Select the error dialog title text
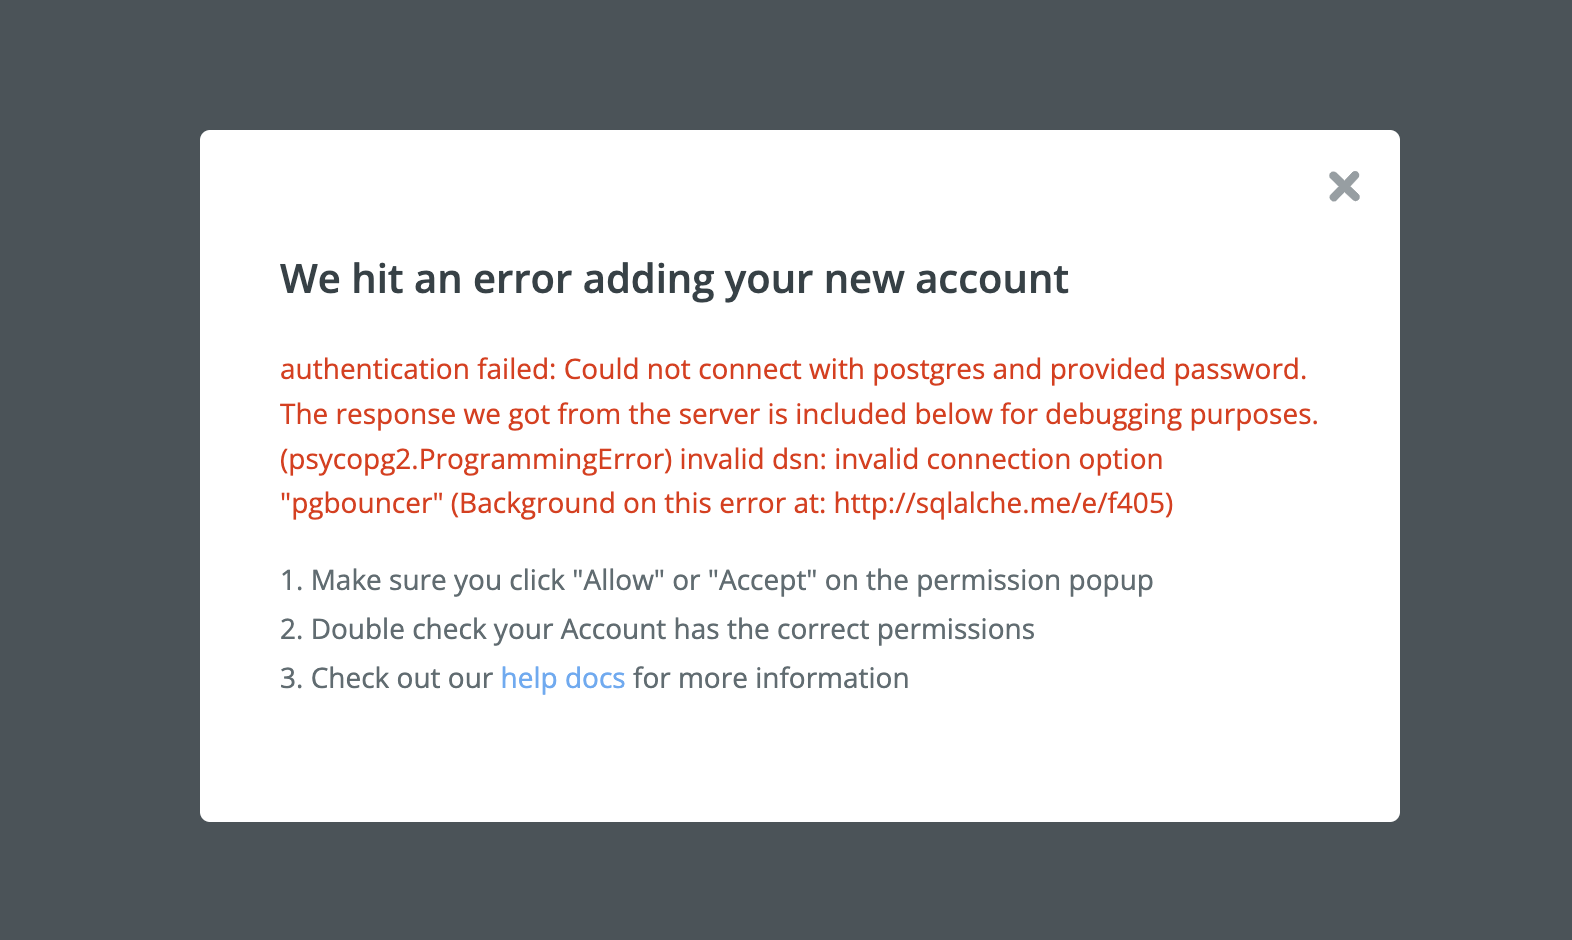 pos(673,280)
